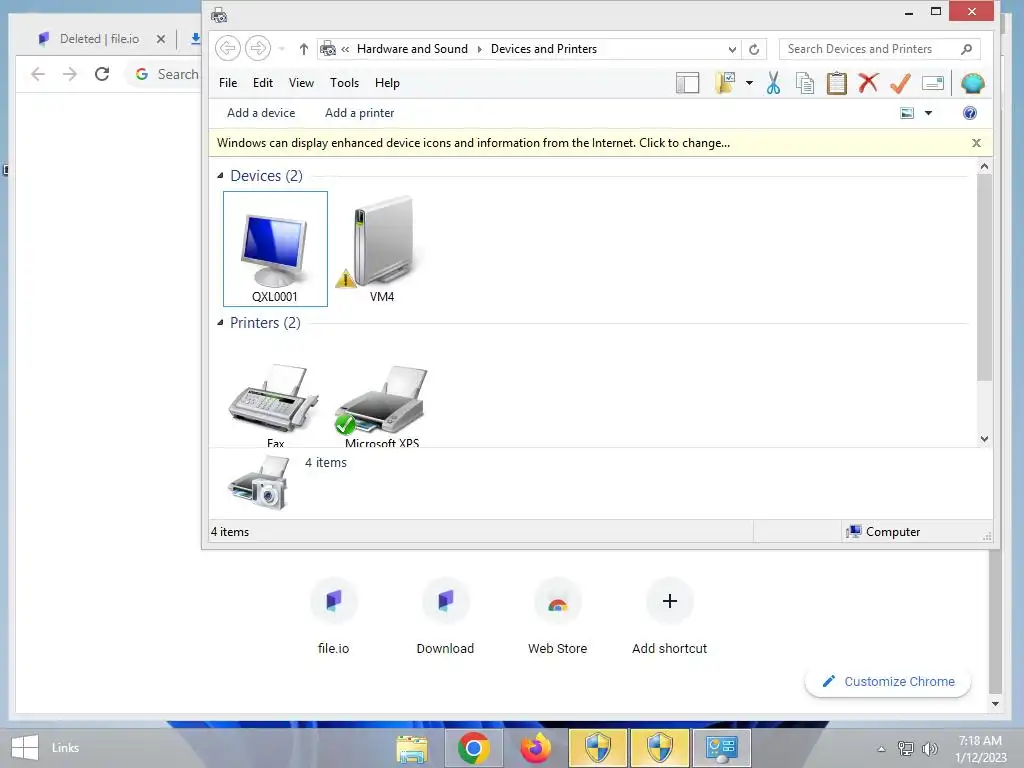1024x768 pixels.
Task: Open the Web Store shortcut in Chrome
Action: point(557,616)
